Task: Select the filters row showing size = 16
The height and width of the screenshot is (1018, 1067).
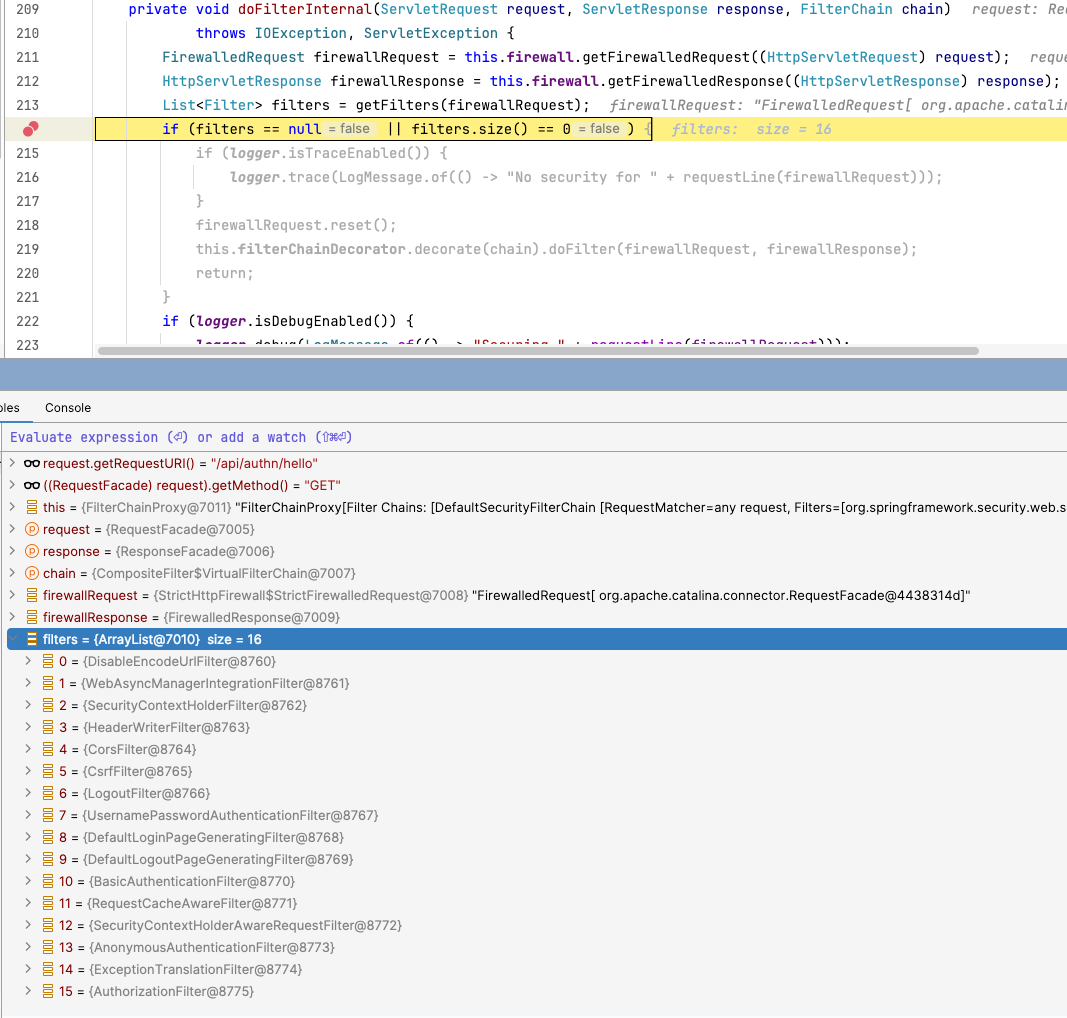Action: [537, 639]
